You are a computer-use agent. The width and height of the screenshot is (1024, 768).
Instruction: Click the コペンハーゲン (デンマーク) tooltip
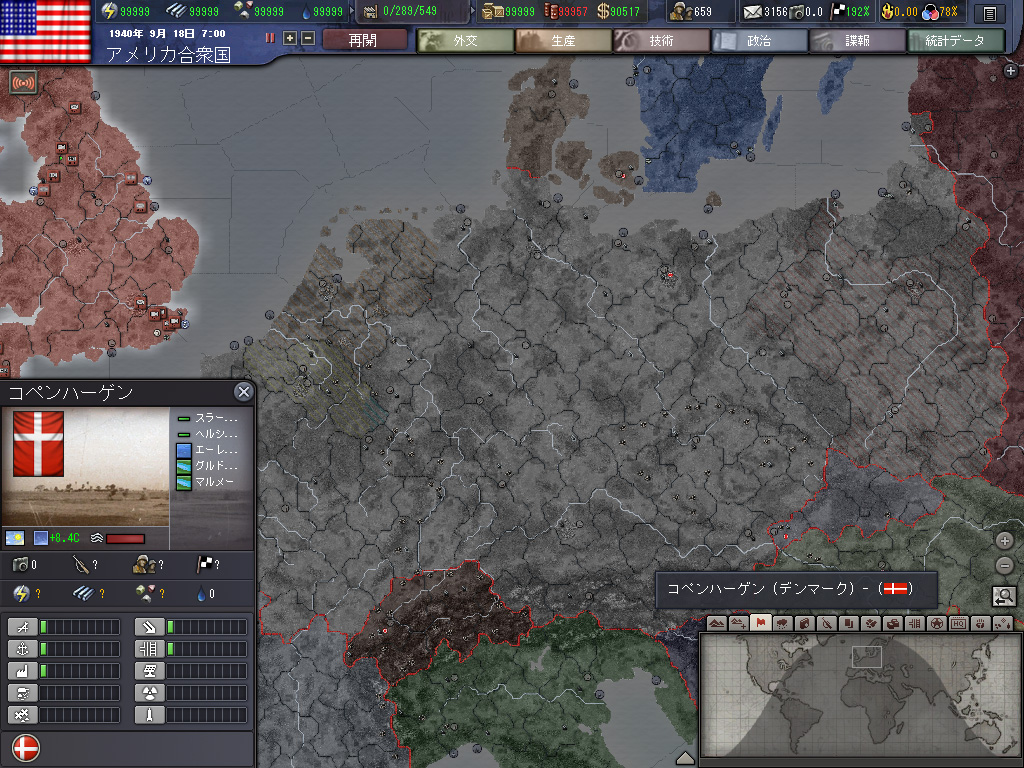tap(796, 589)
